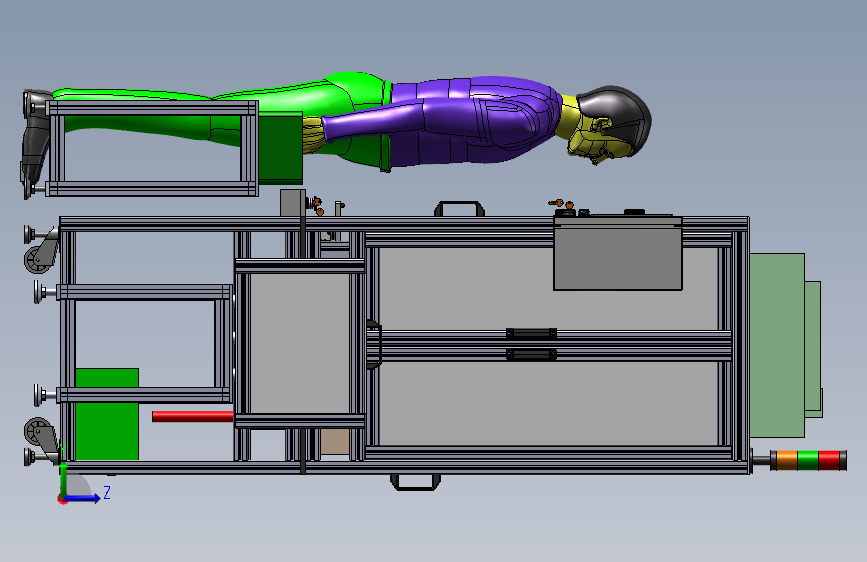Select the upper black hinge bracket on center rail

point(531,333)
